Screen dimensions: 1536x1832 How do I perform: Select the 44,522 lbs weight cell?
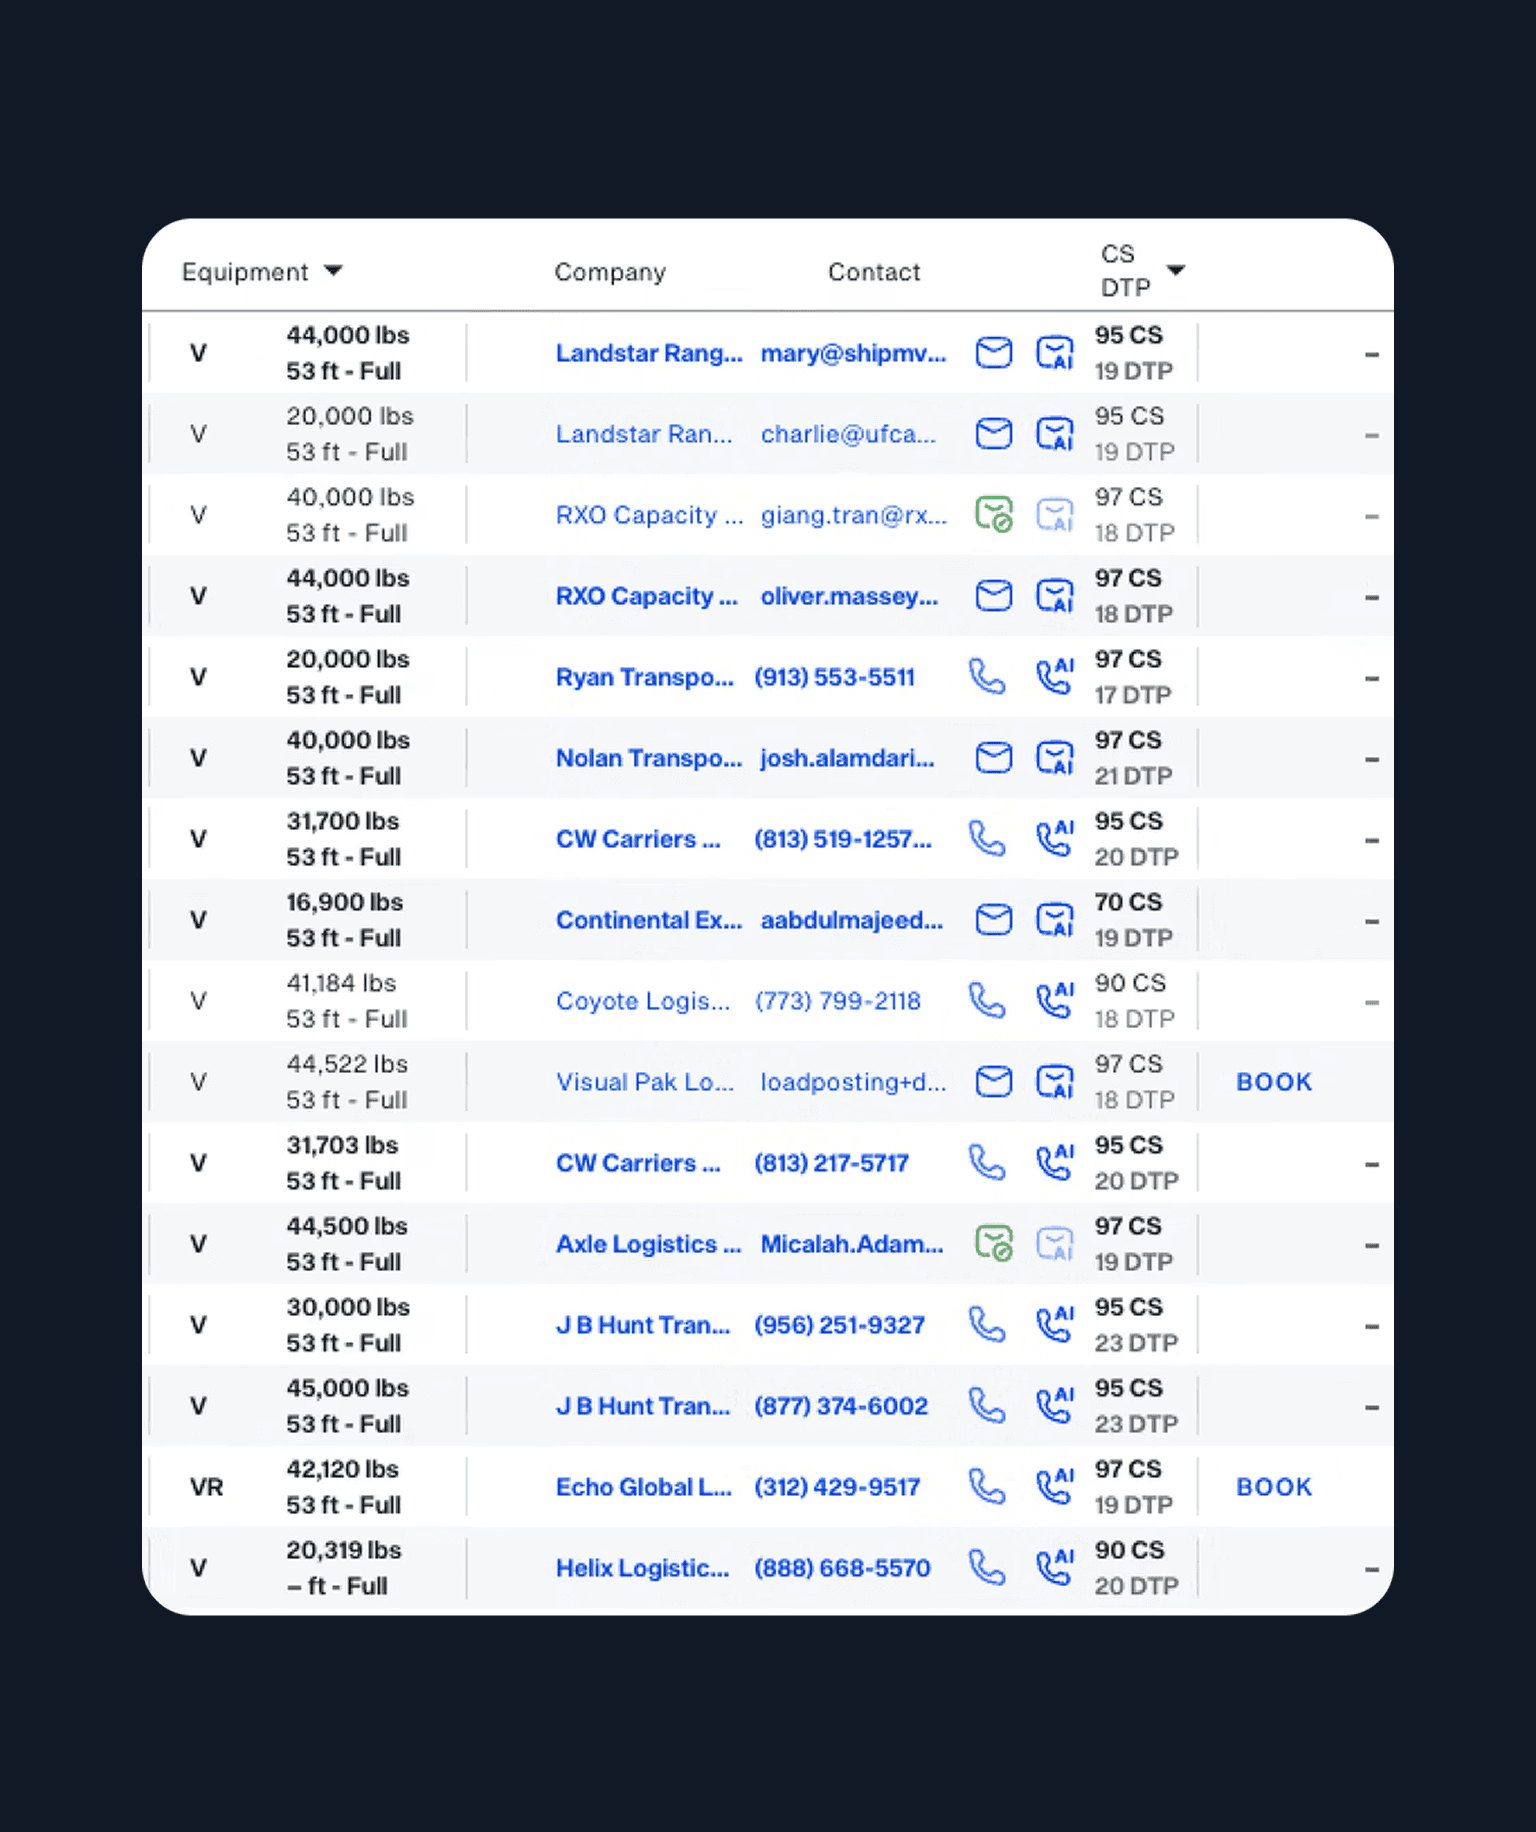coord(347,1064)
